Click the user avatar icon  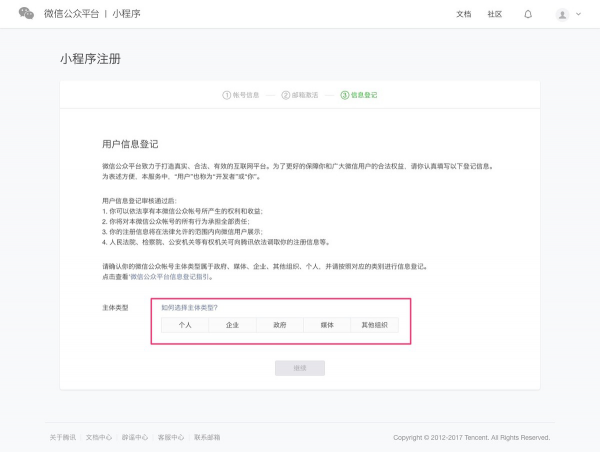[x=563, y=14]
